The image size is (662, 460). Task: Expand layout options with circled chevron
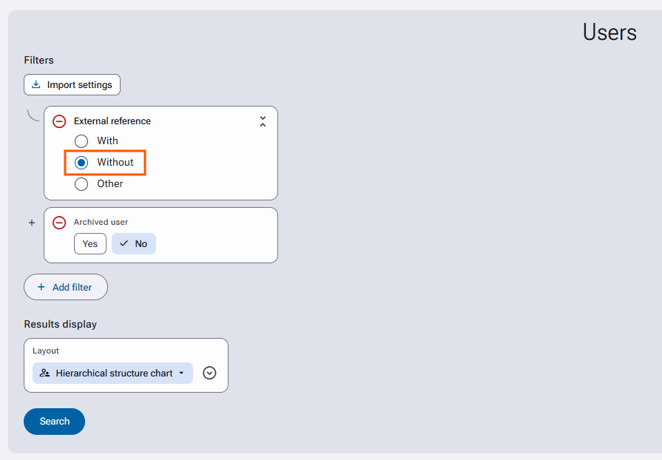tap(209, 373)
